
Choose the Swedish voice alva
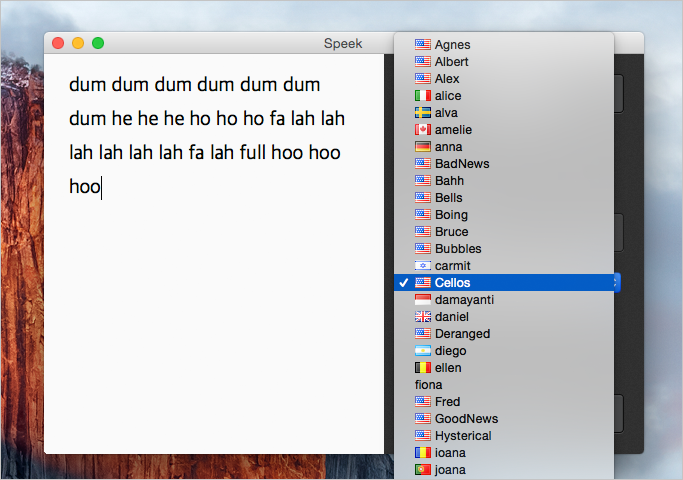tap(504, 112)
